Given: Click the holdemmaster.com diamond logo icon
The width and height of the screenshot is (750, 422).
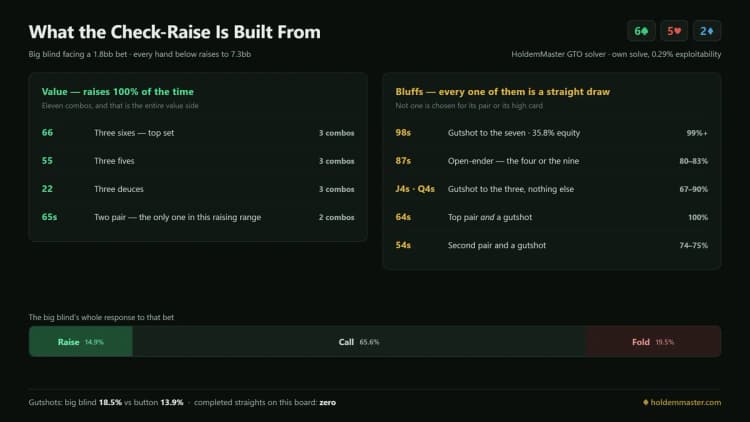Looking at the screenshot, I should [646, 402].
